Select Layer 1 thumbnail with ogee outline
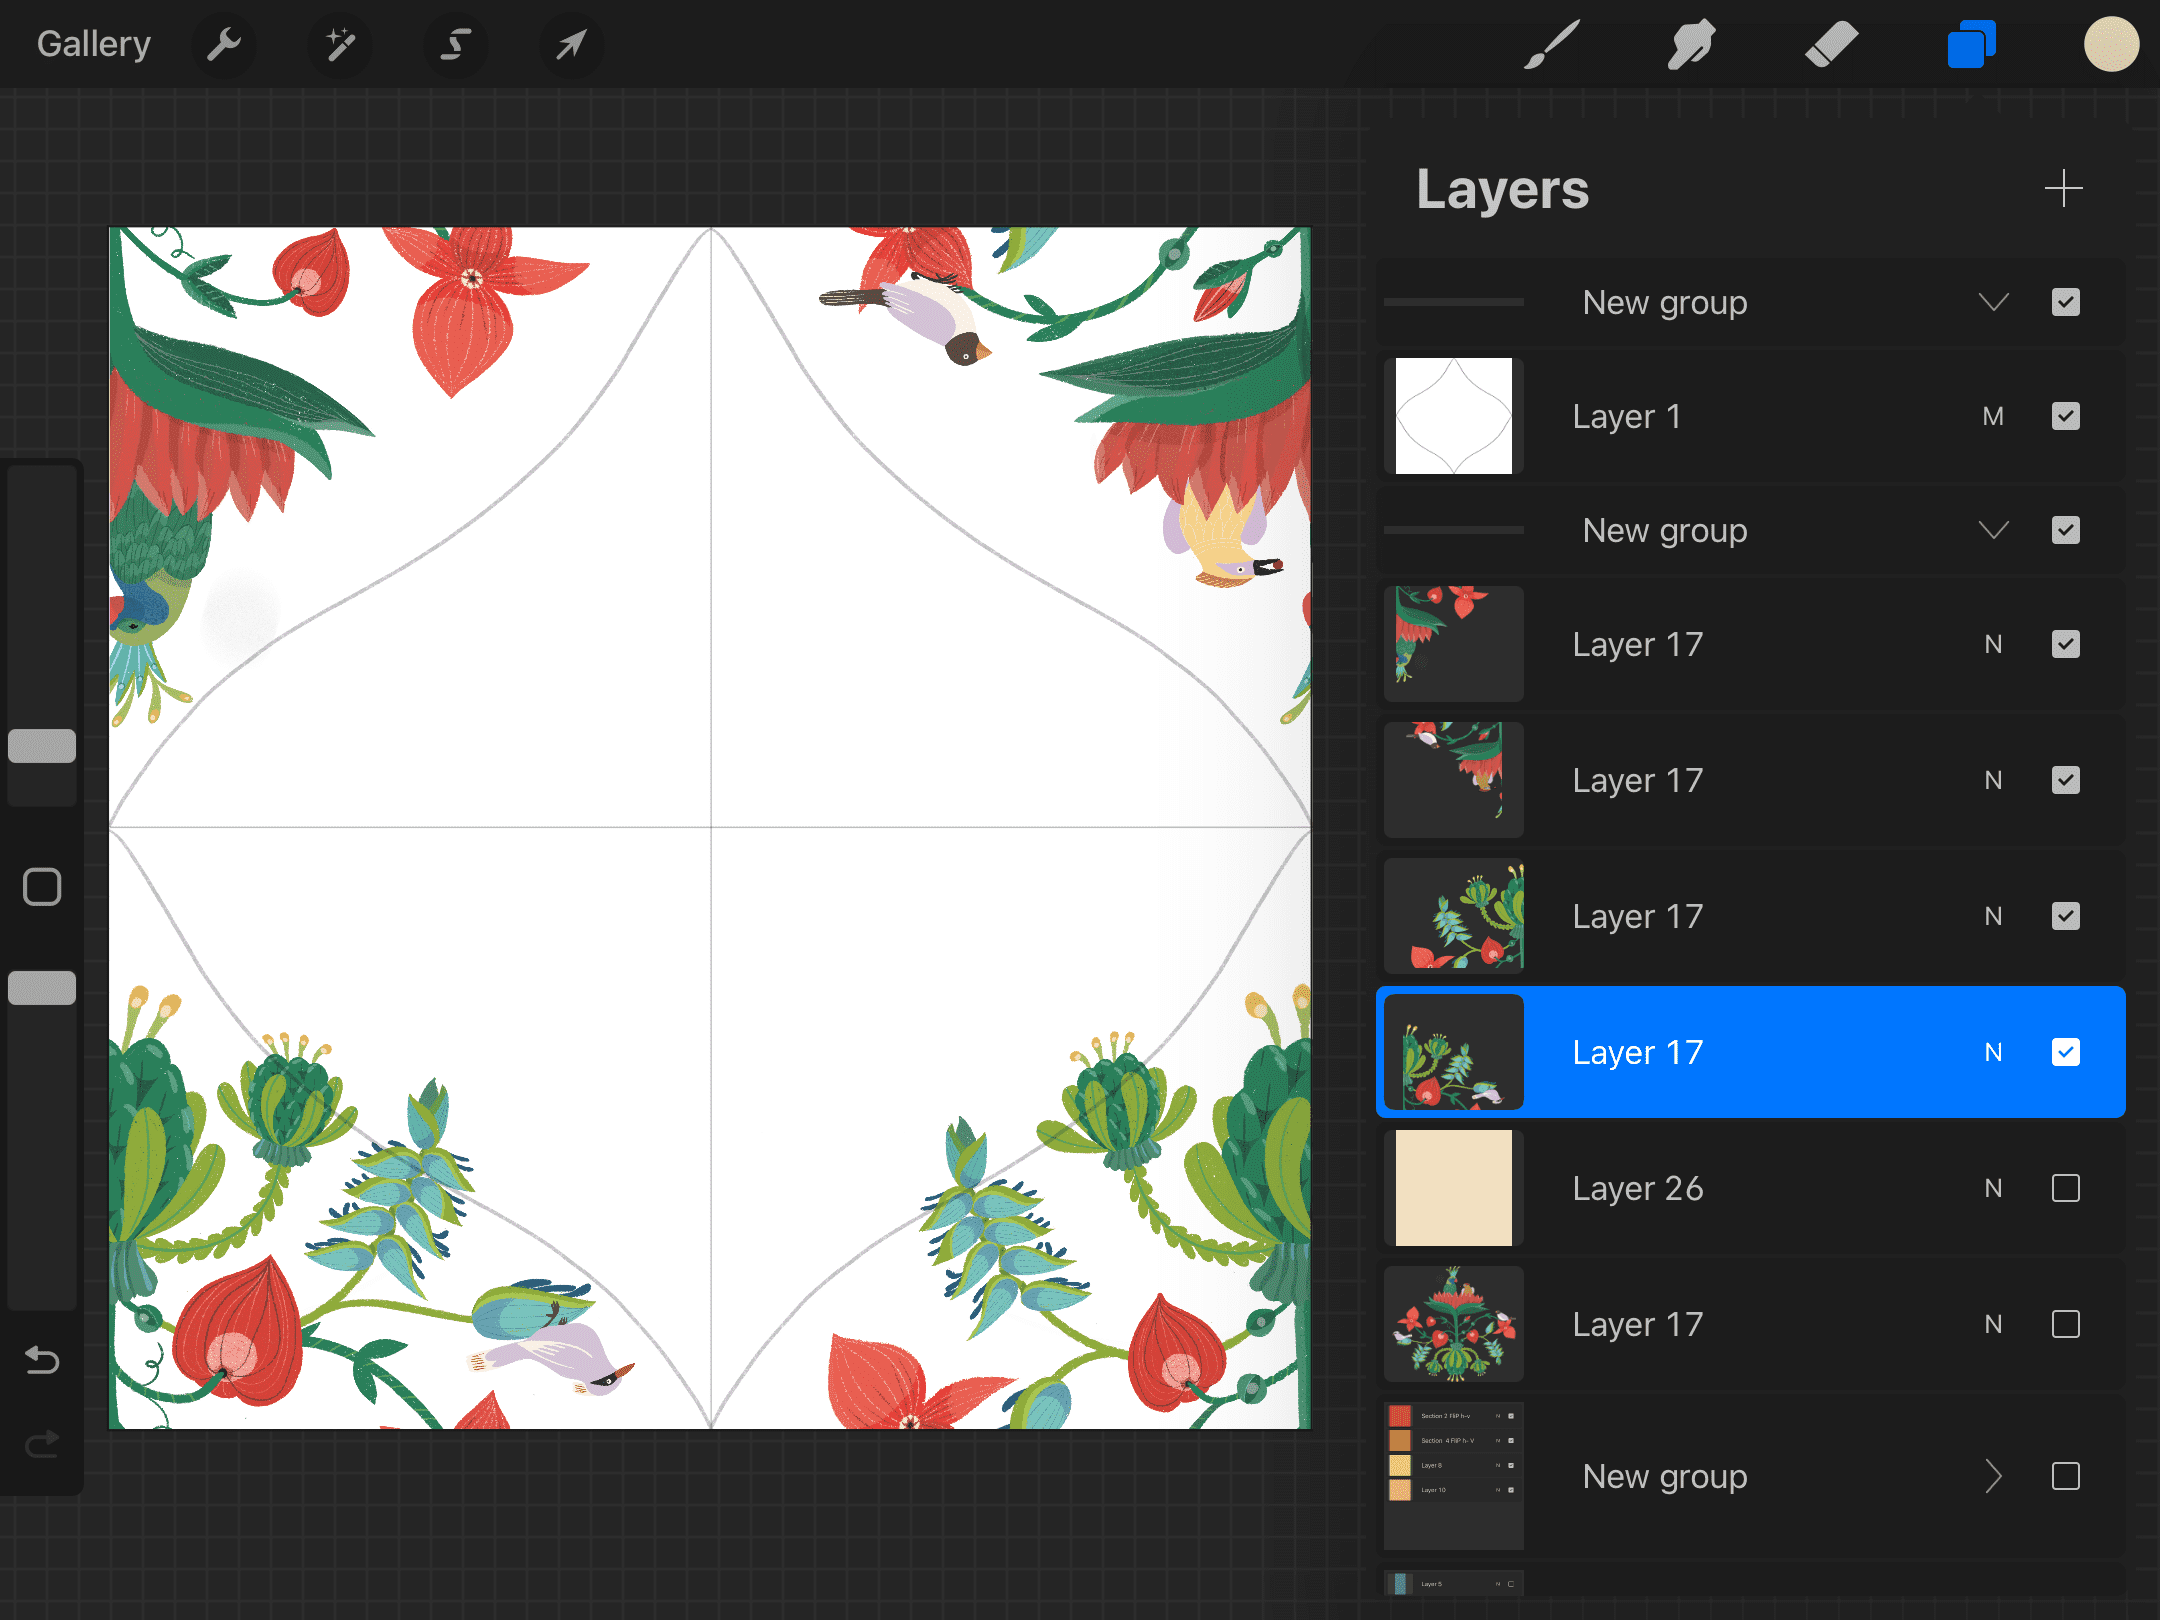The image size is (2160, 1620). (1453, 416)
